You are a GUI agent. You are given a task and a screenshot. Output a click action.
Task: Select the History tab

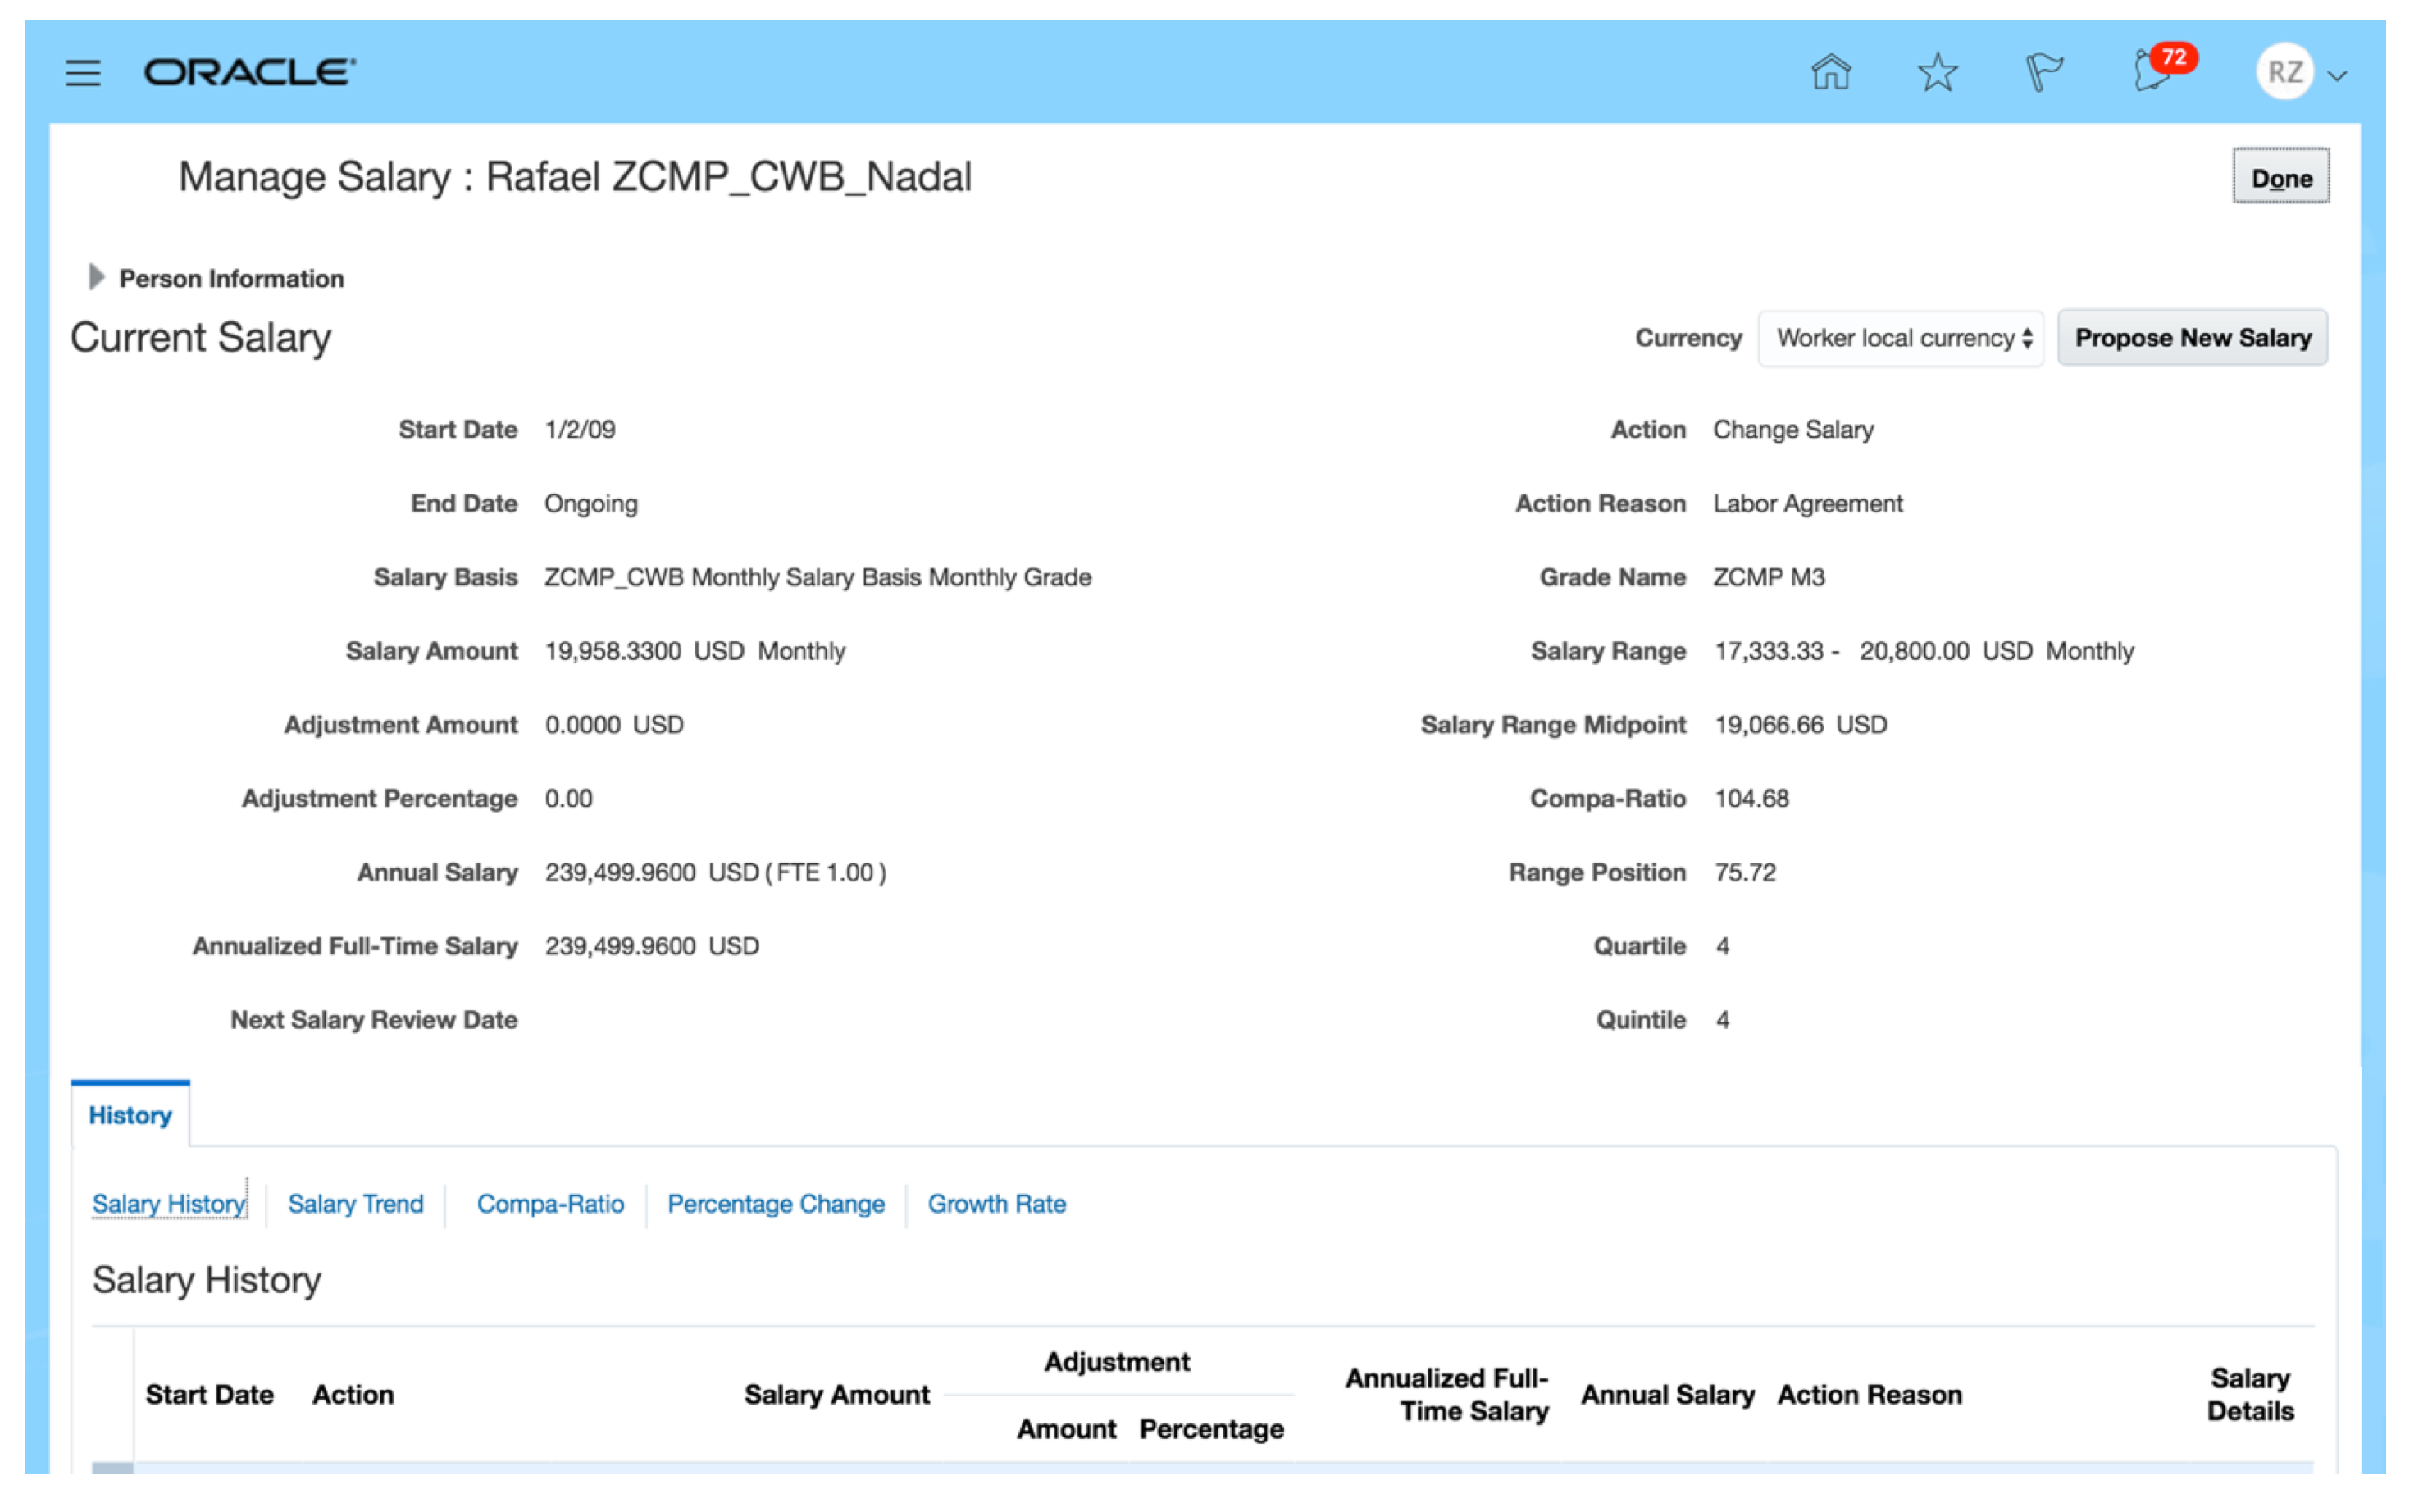coord(130,1114)
